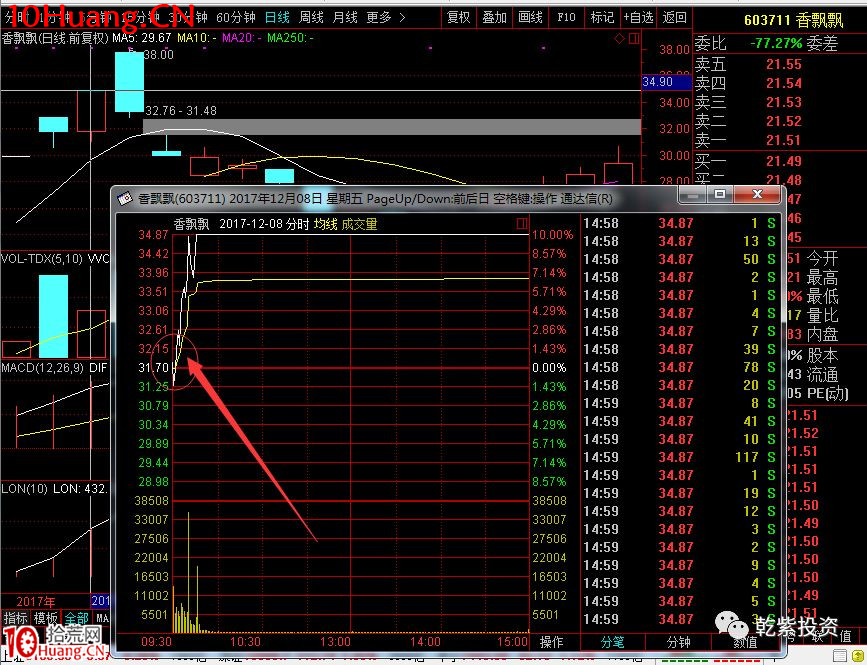This screenshot has height=665, width=867.
Task: Switch to the 60分钟 period
Action: (x=236, y=18)
